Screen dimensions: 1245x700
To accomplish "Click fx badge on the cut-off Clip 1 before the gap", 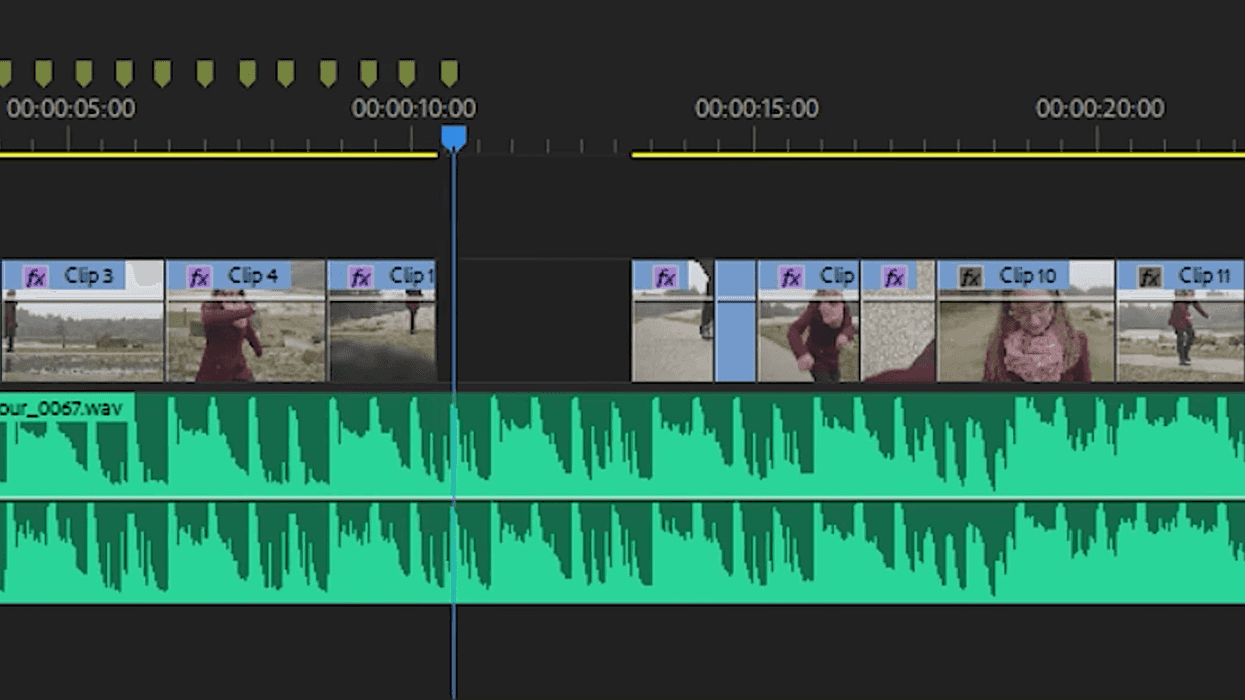I will 360,277.
